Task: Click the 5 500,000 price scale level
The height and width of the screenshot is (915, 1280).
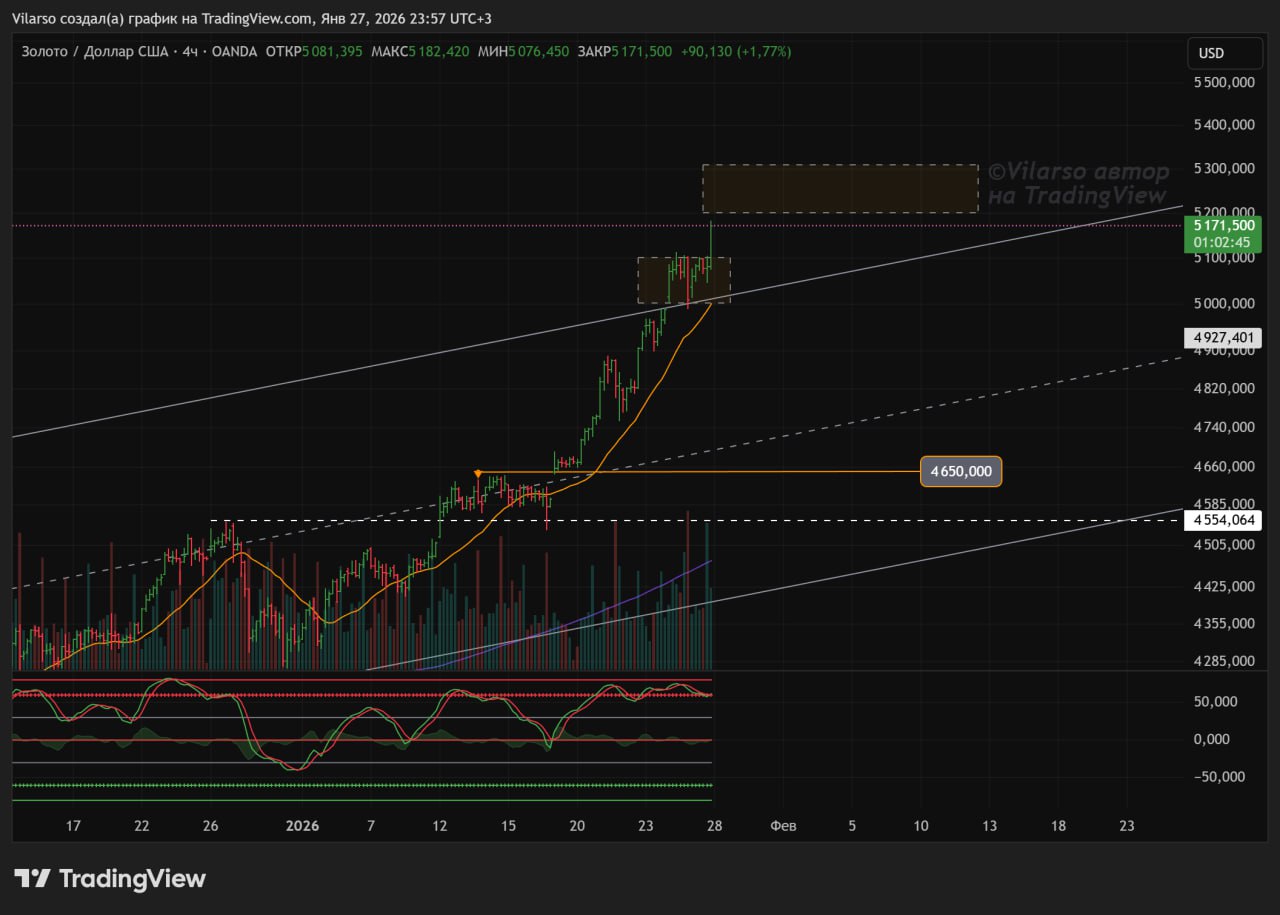Action: tap(1226, 83)
